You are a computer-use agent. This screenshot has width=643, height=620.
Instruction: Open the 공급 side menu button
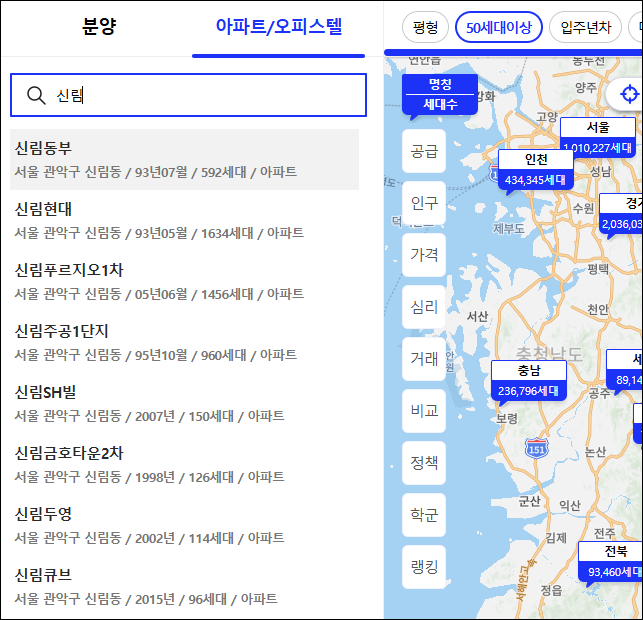pos(424,151)
